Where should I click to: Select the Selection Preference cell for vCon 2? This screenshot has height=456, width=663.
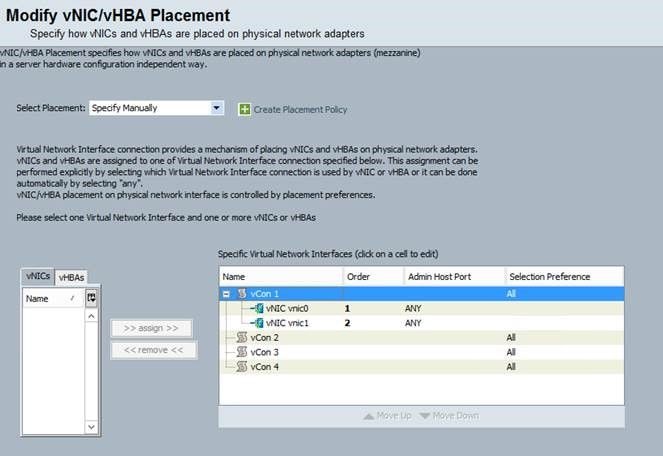pyautogui.click(x=562, y=338)
